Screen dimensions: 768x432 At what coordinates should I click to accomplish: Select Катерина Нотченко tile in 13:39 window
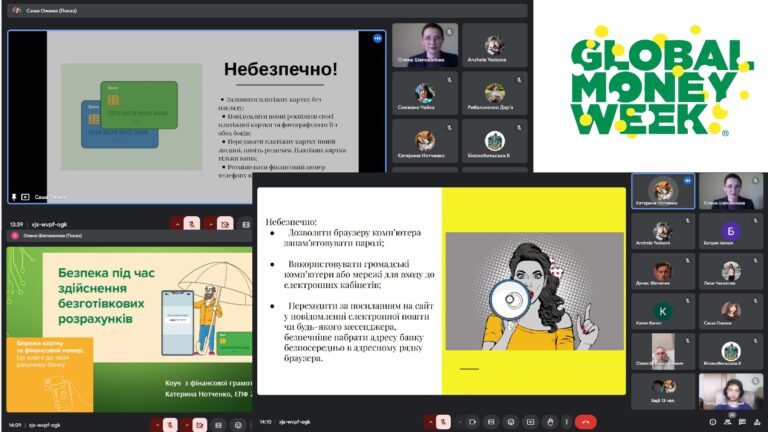pyautogui.click(x=425, y=141)
